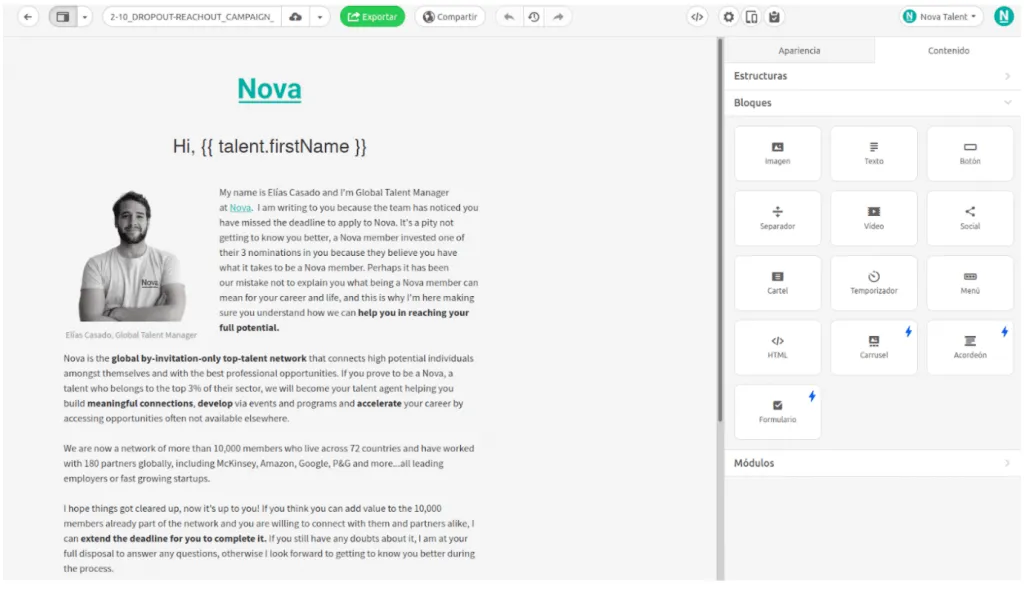Select the Social block
The image size is (1024, 589).
click(970, 218)
